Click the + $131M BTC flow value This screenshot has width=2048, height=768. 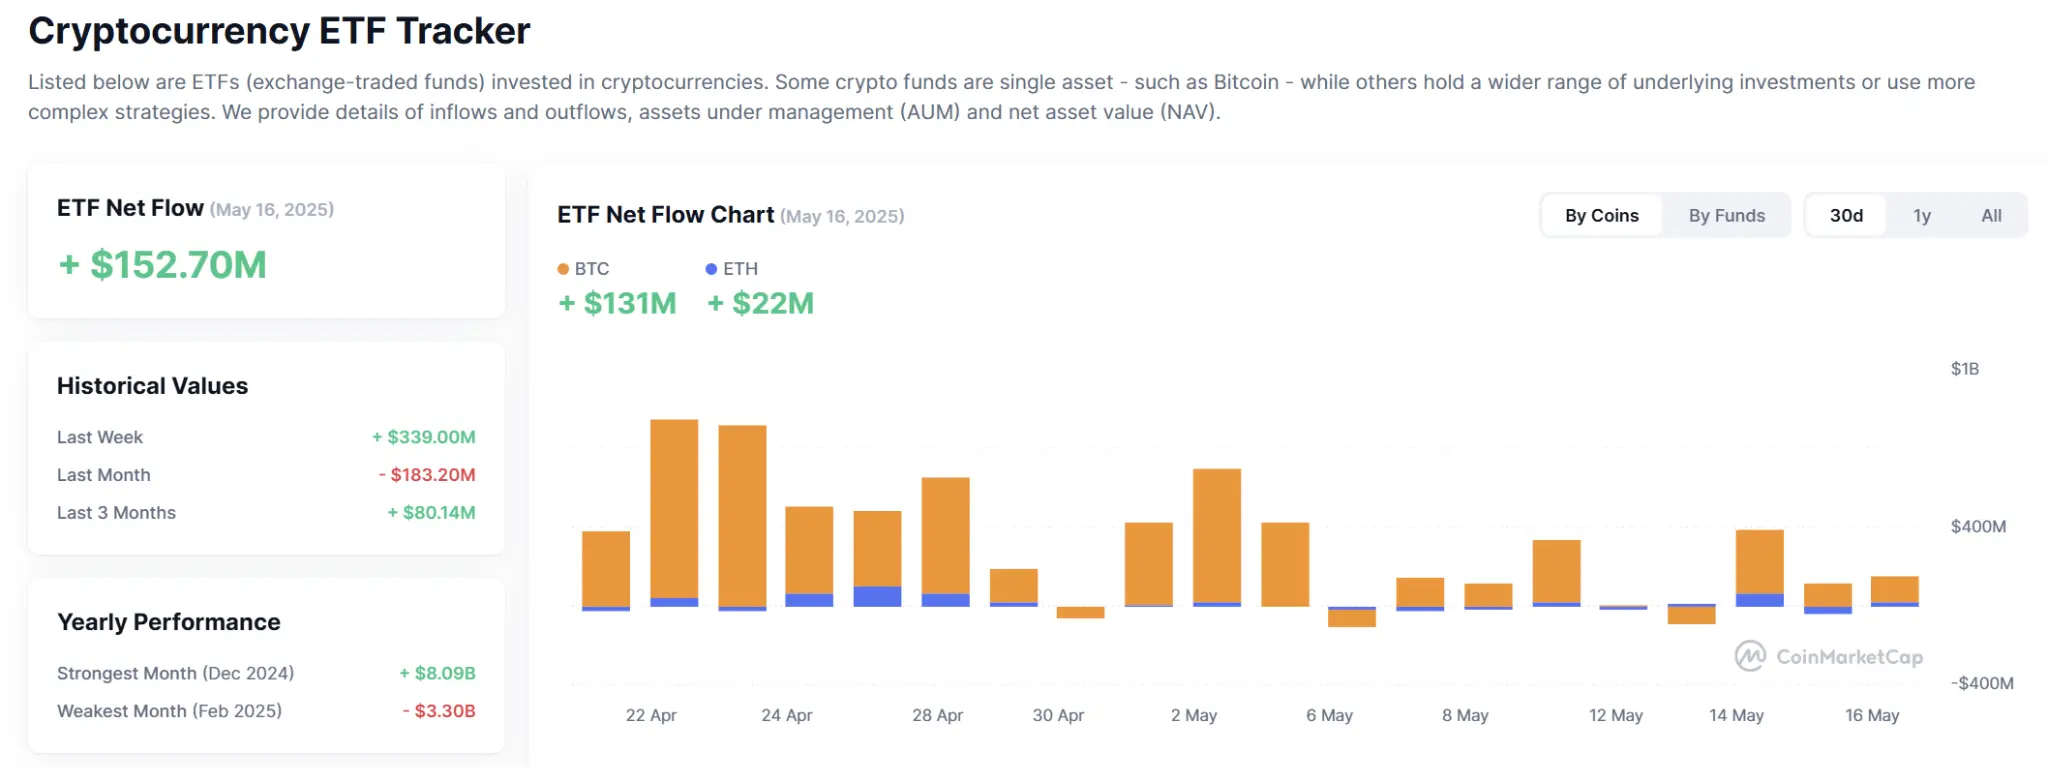pyautogui.click(x=617, y=303)
